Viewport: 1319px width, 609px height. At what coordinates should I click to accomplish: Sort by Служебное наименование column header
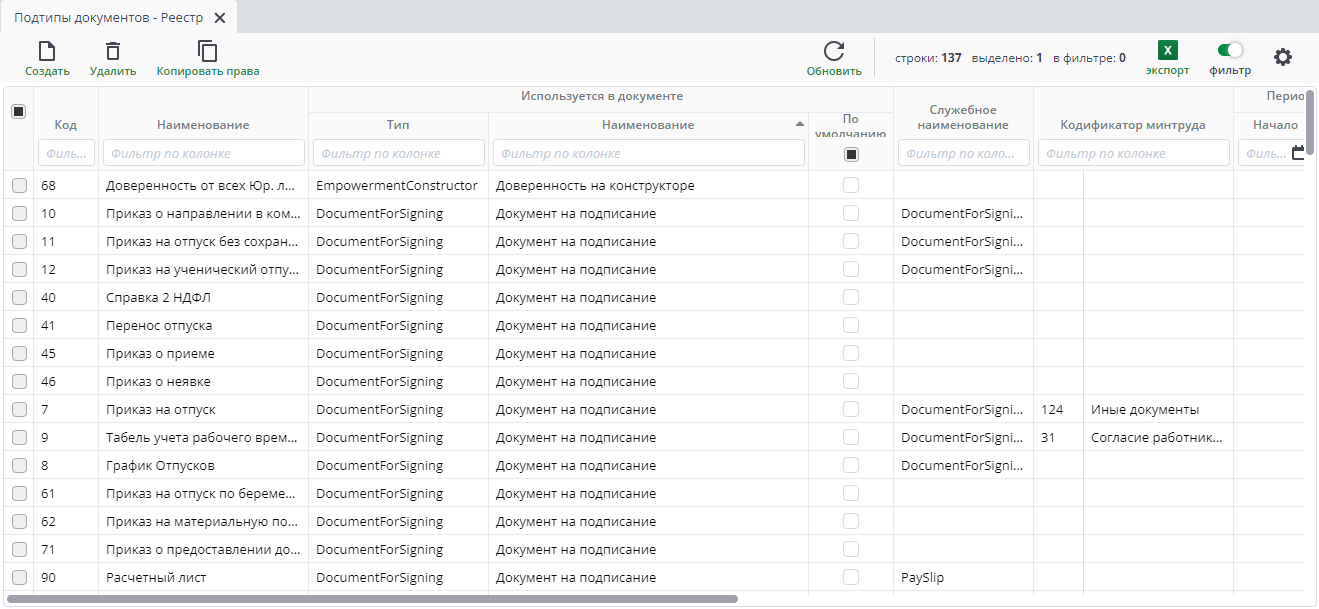click(x=963, y=117)
